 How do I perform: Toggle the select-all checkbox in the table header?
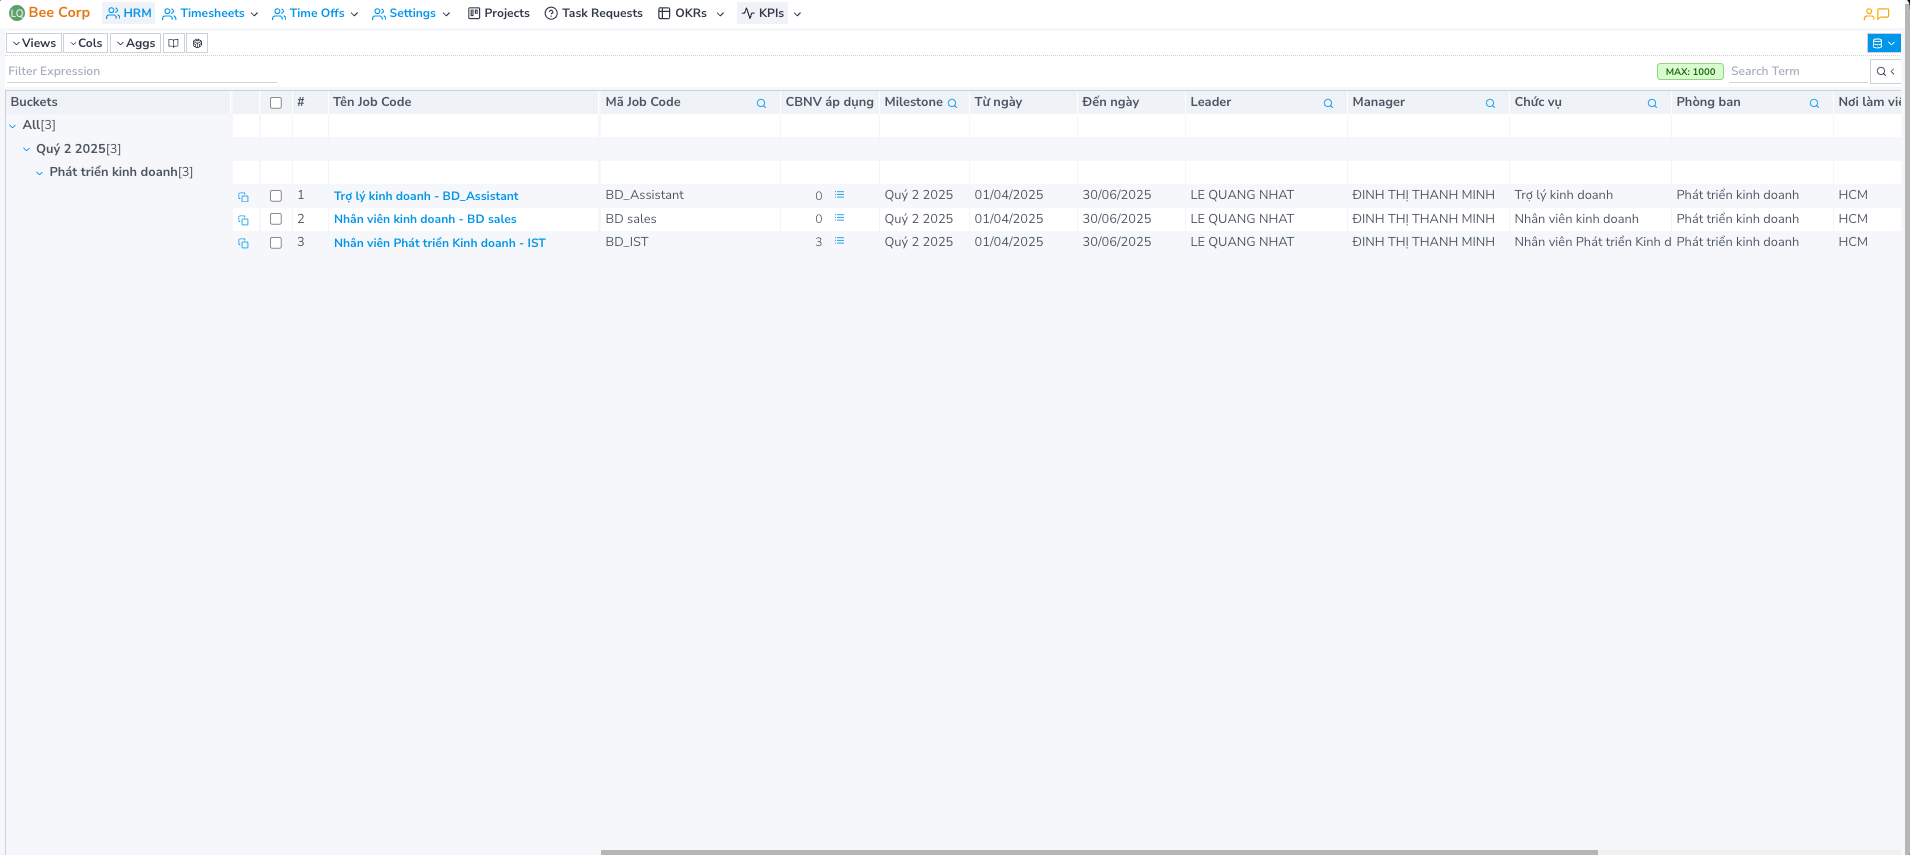point(276,103)
